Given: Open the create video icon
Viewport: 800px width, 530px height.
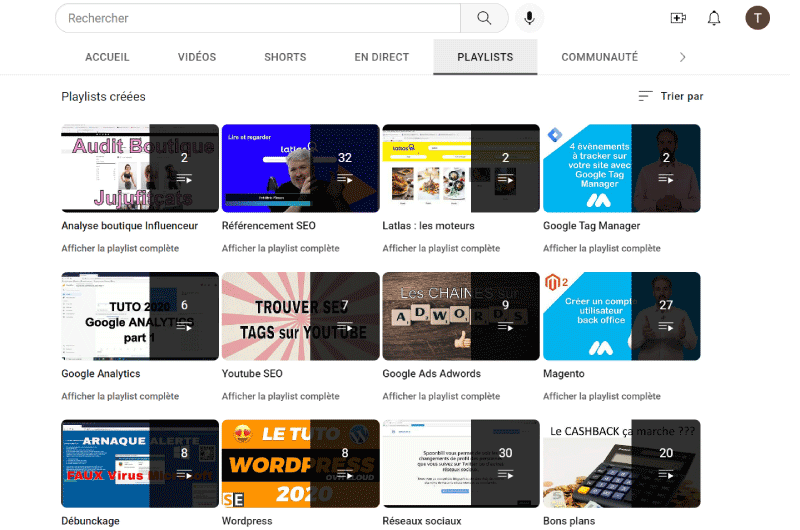Looking at the screenshot, I should (678, 18).
